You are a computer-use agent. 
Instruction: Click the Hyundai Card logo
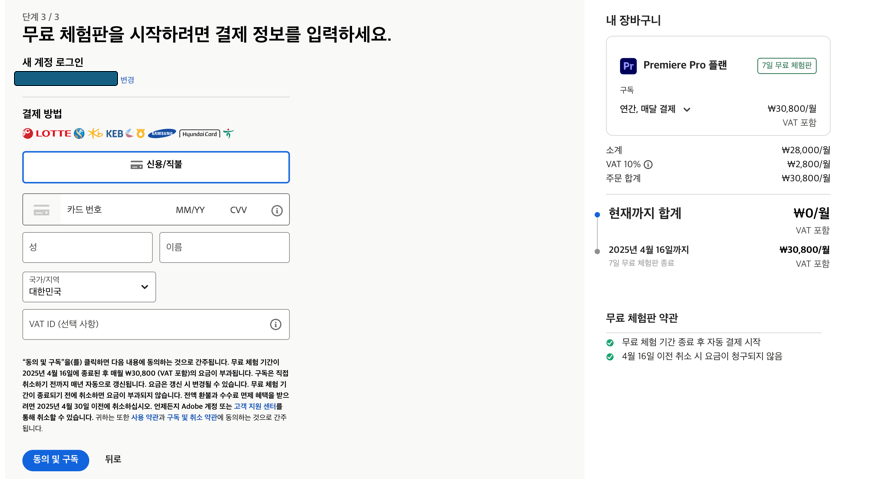[x=200, y=134]
